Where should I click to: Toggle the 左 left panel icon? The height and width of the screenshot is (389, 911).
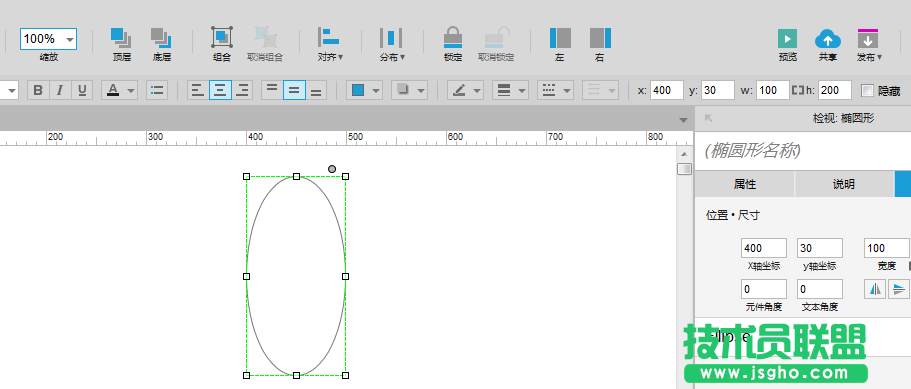[x=560, y=38]
